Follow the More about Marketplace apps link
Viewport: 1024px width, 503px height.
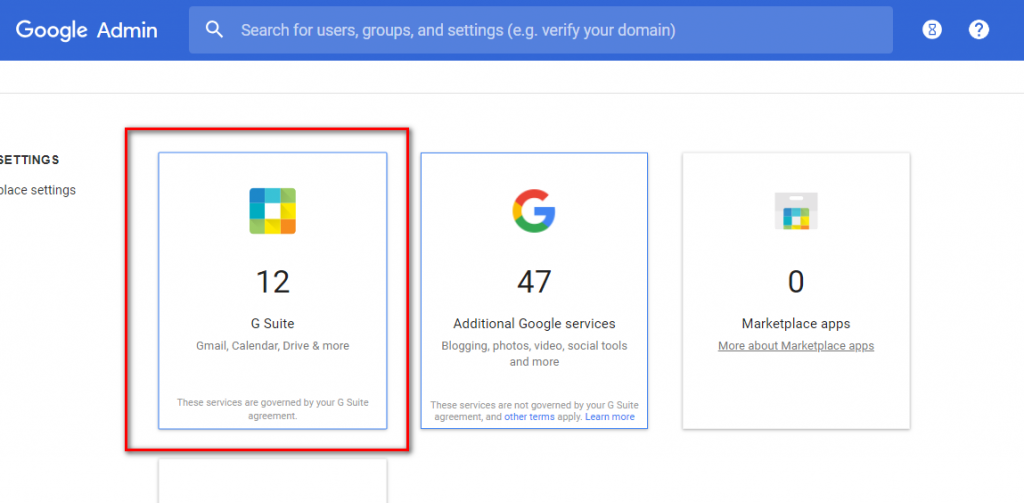click(796, 346)
